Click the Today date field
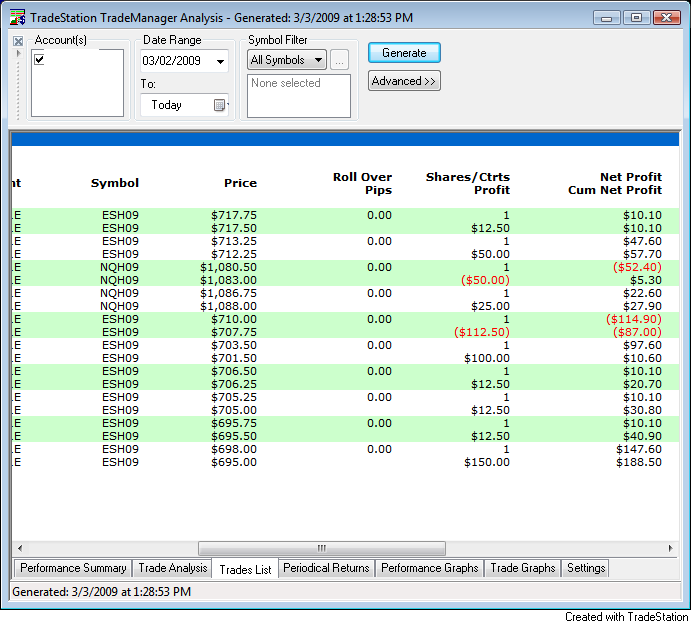 [x=184, y=105]
